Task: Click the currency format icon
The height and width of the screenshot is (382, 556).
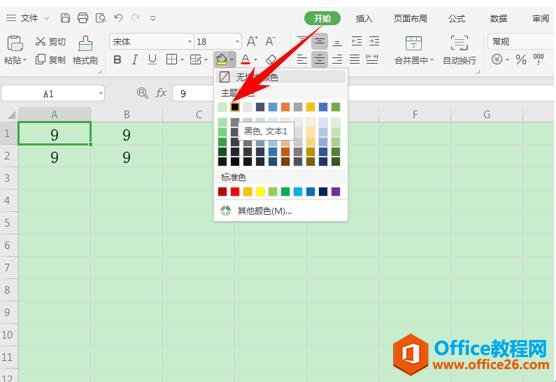Action: (497, 59)
